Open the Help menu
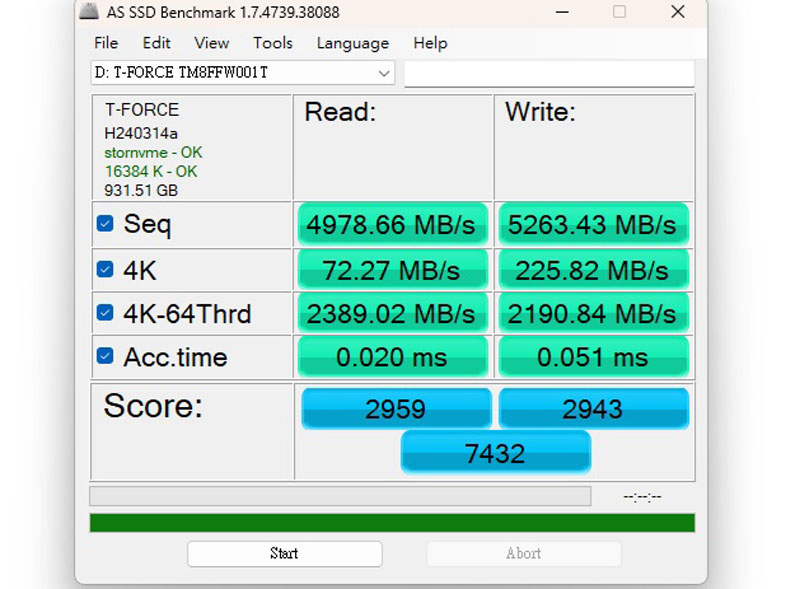This screenshot has height=589, width=800. point(430,43)
